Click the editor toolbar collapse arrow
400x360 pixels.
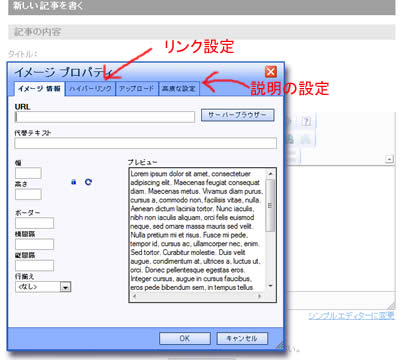pyautogui.click(x=389, y=159)
